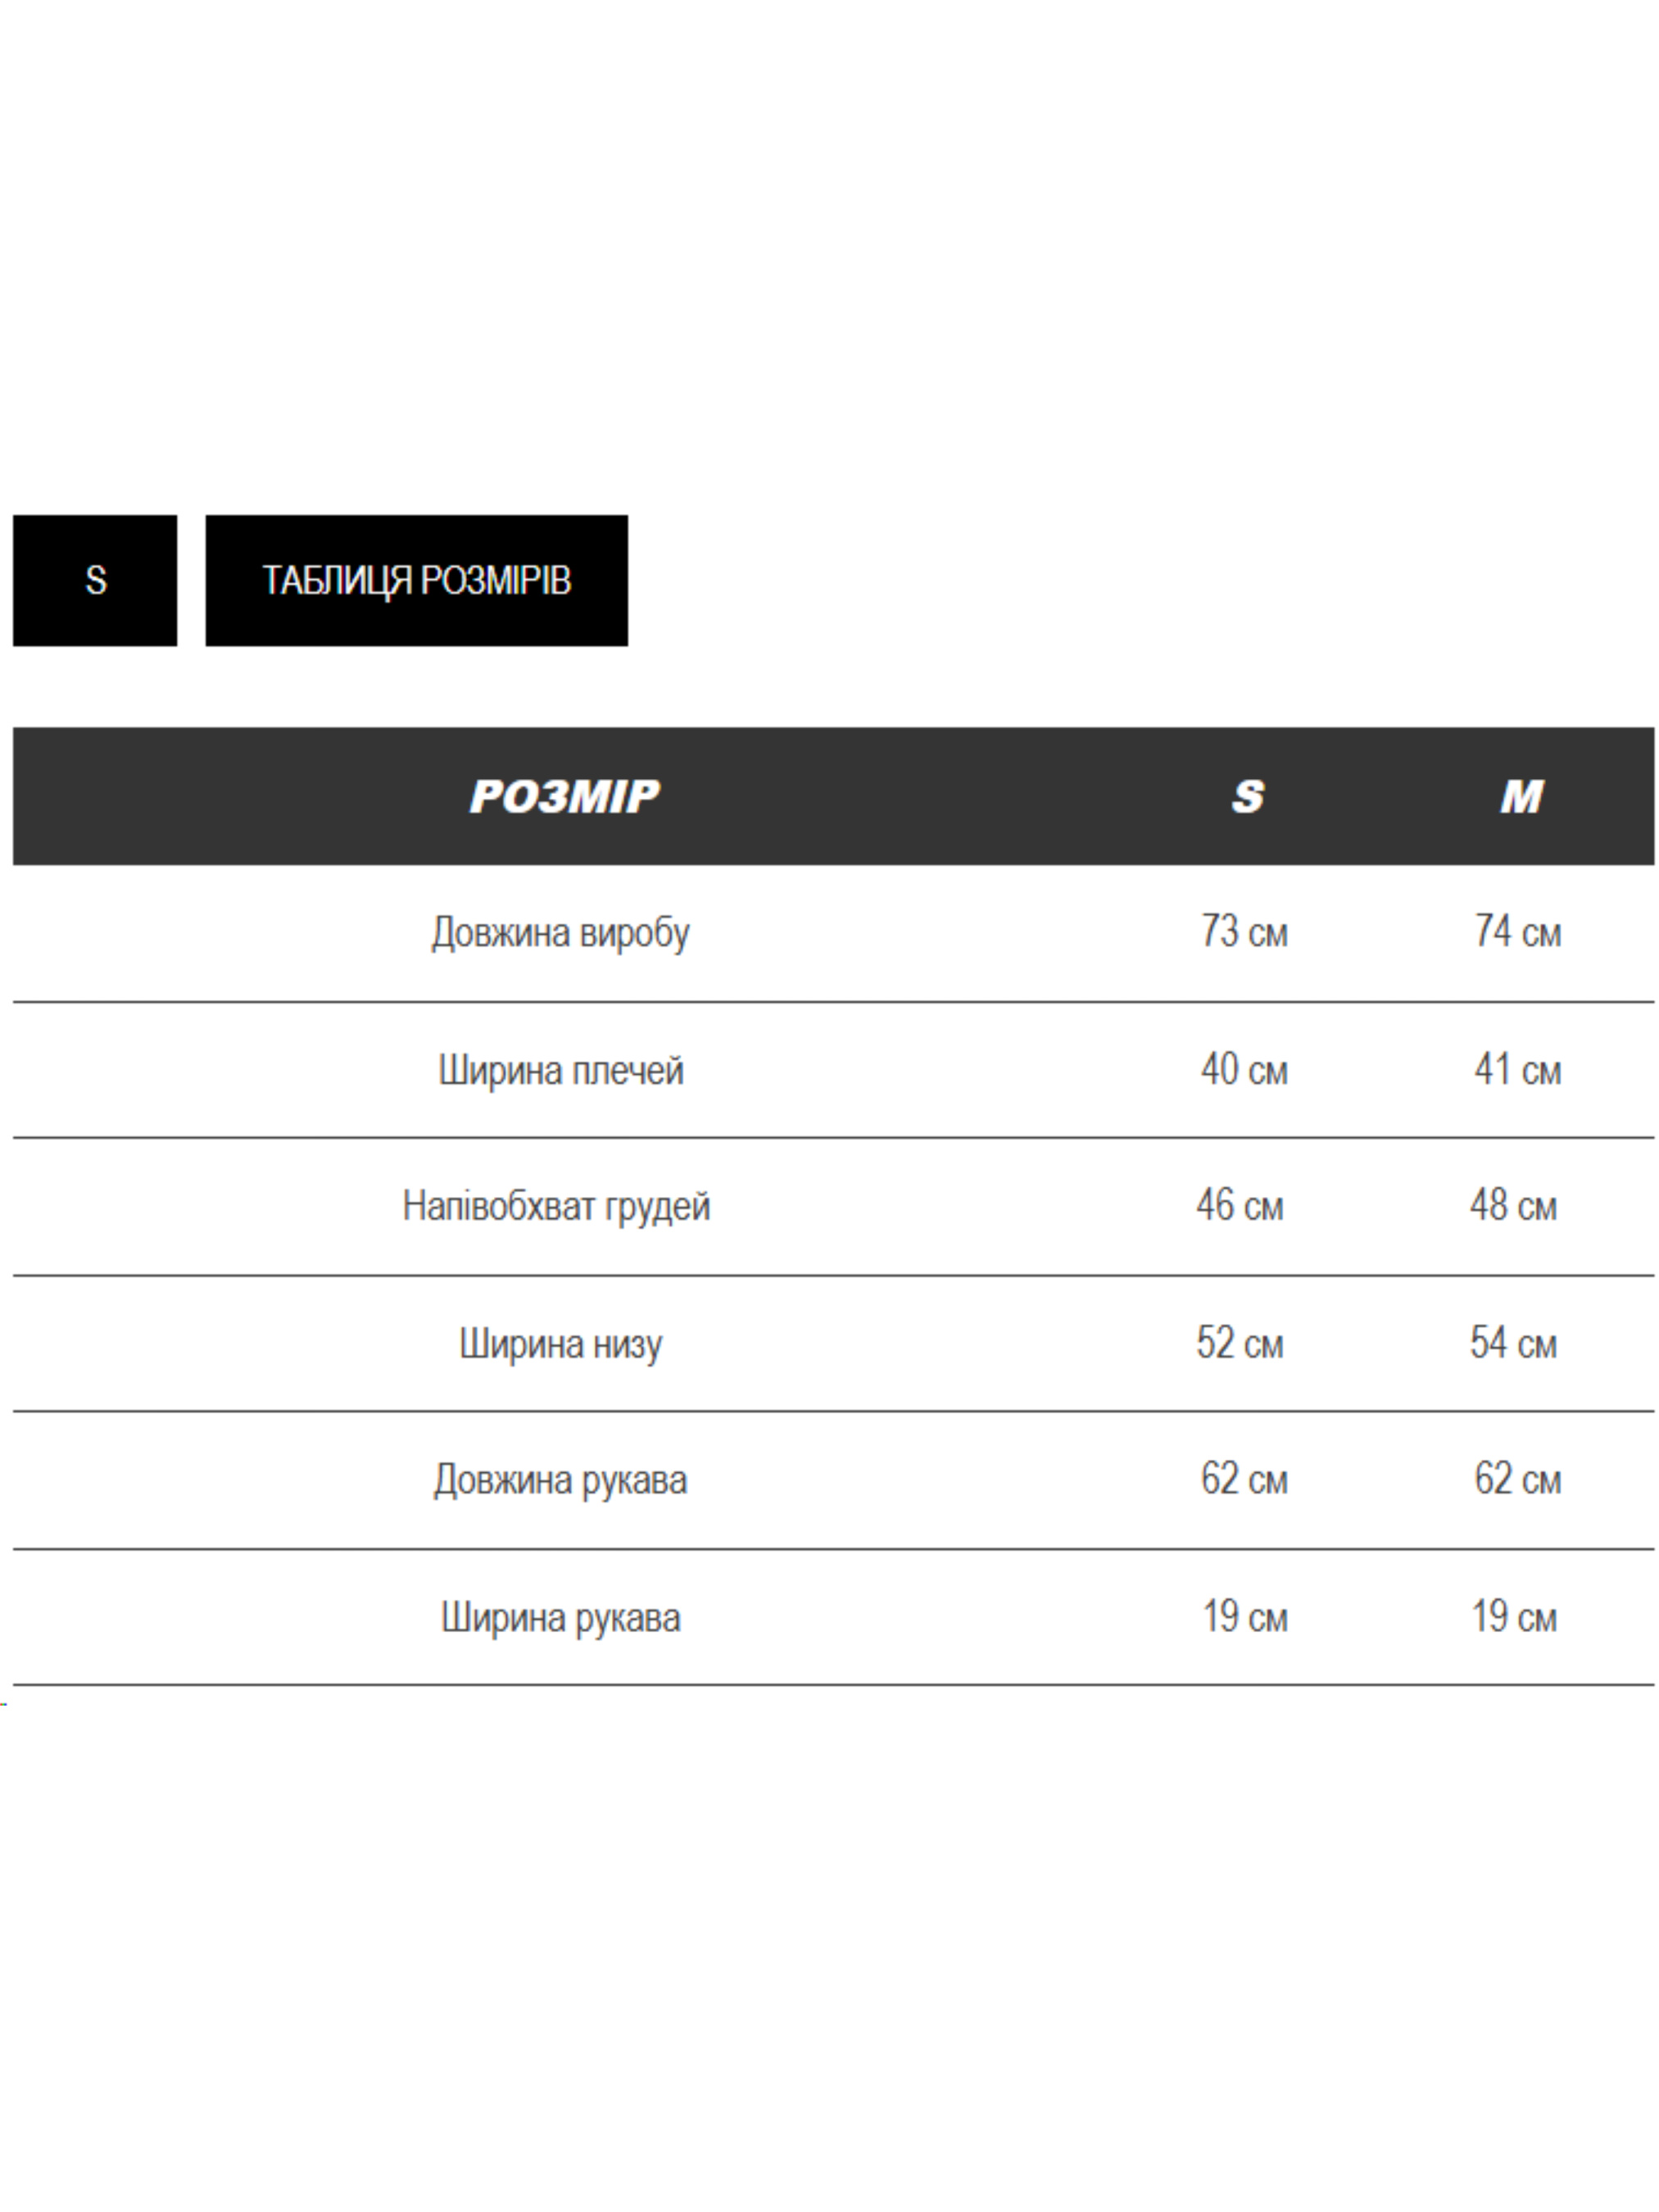Viewport: 1659px width, 2212px height.
Task: Click the 48 см chest value
Action: 1513,1206
